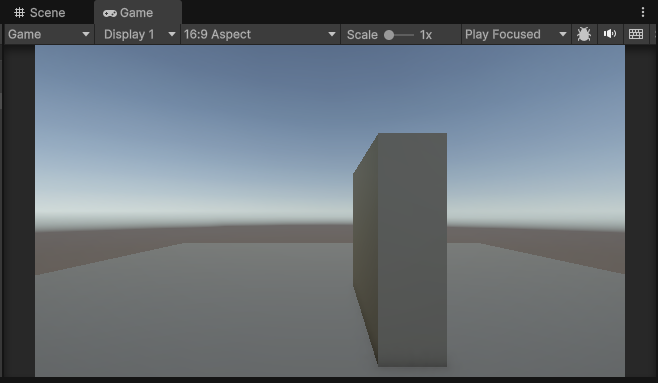
Task: Click the grid icon on the Scene tab
Action: point(19,13)
